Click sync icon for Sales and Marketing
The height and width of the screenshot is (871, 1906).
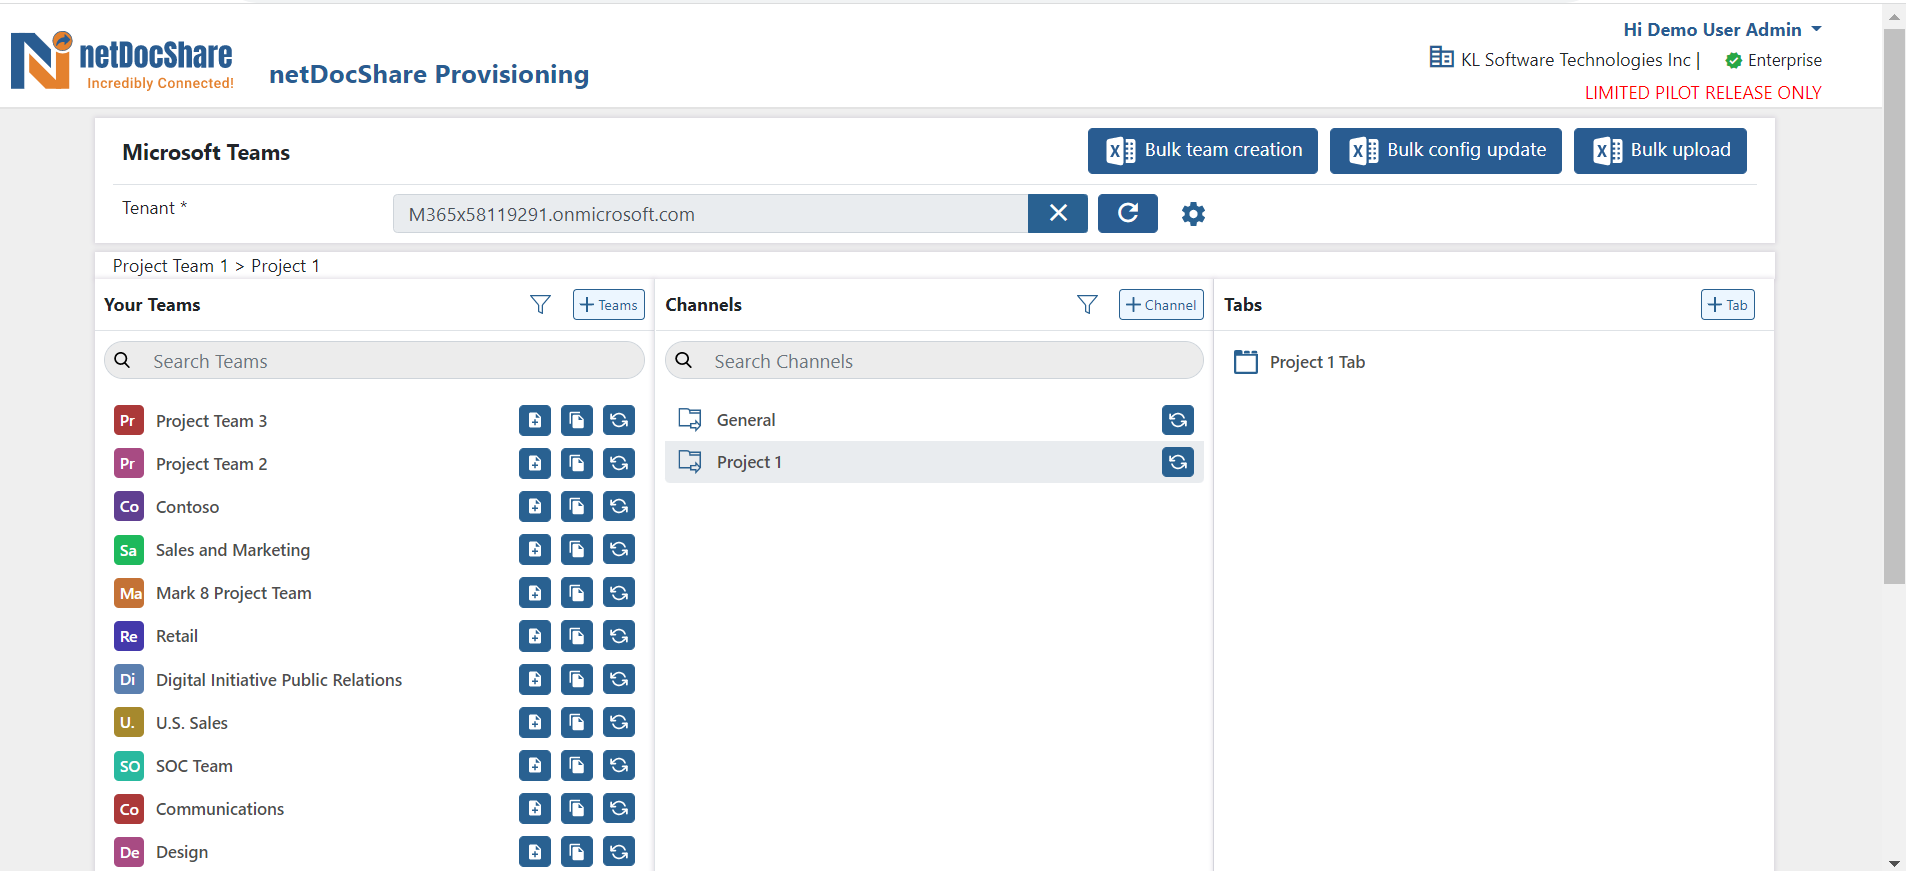[619, 549]
